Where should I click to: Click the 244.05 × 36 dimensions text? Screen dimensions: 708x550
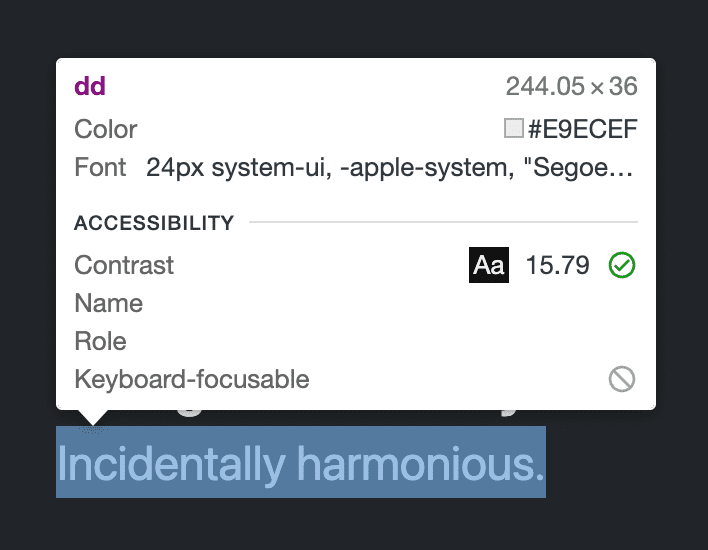click(x=571, y=86)
